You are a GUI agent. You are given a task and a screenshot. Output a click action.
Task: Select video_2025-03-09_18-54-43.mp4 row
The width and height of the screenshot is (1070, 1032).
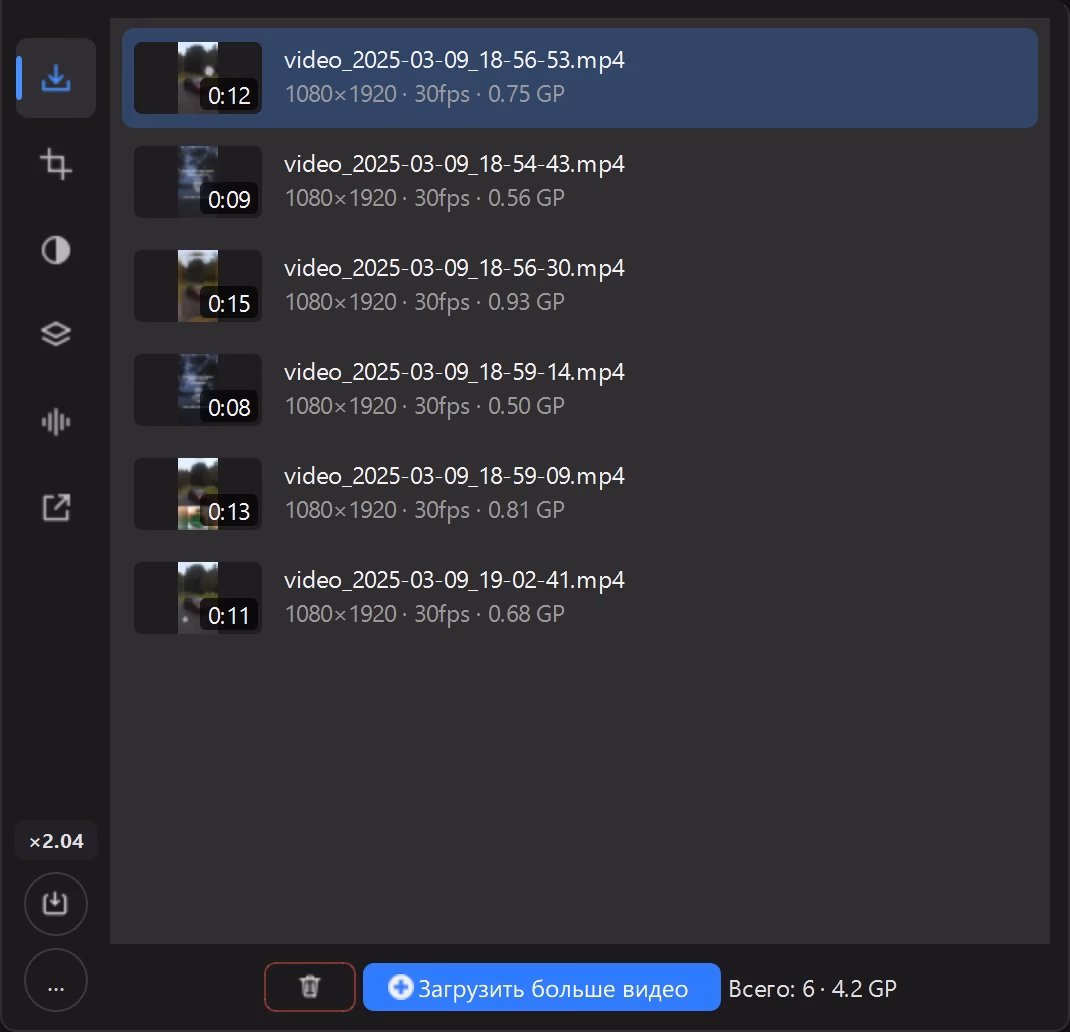580,182
